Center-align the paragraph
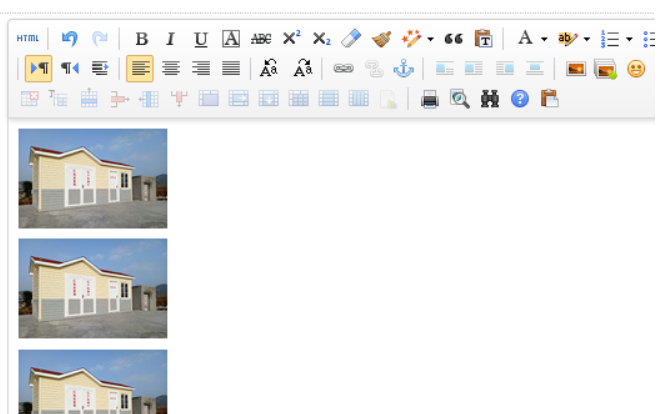Screen dimensions: 663x414 [171, 69]
